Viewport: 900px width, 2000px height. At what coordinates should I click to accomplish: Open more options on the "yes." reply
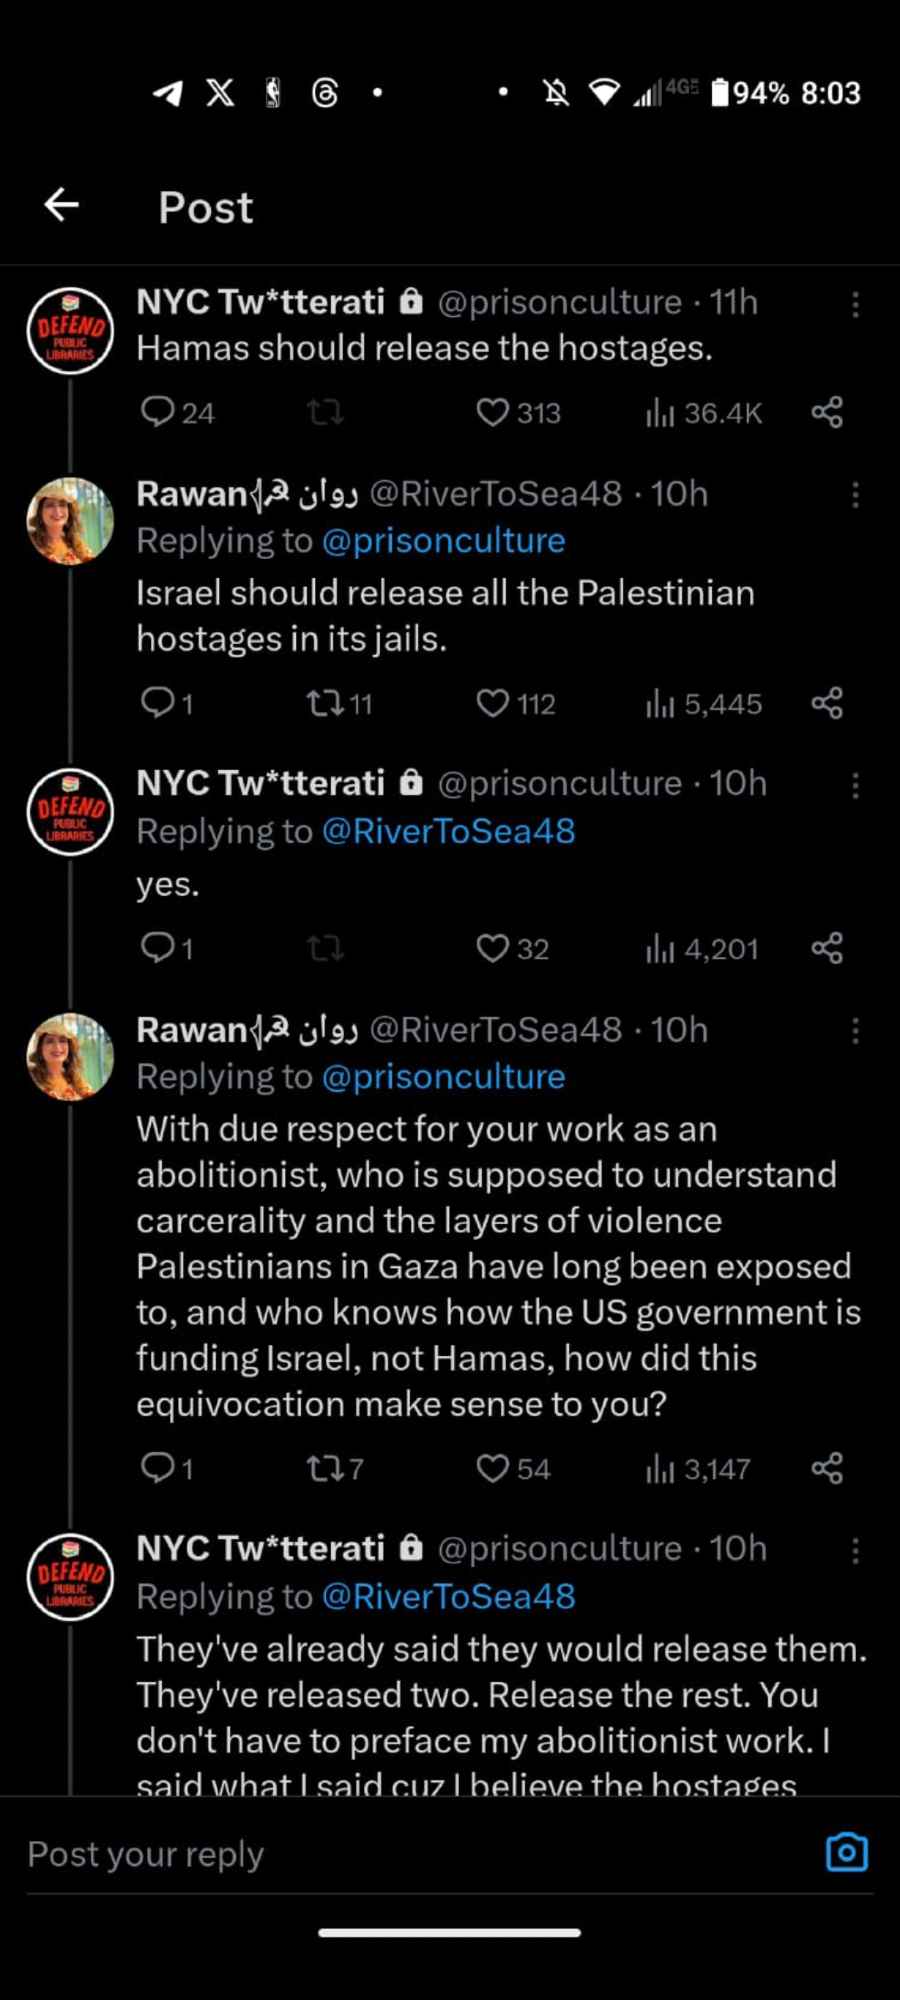pyautogui.click(x=855, y=786)
